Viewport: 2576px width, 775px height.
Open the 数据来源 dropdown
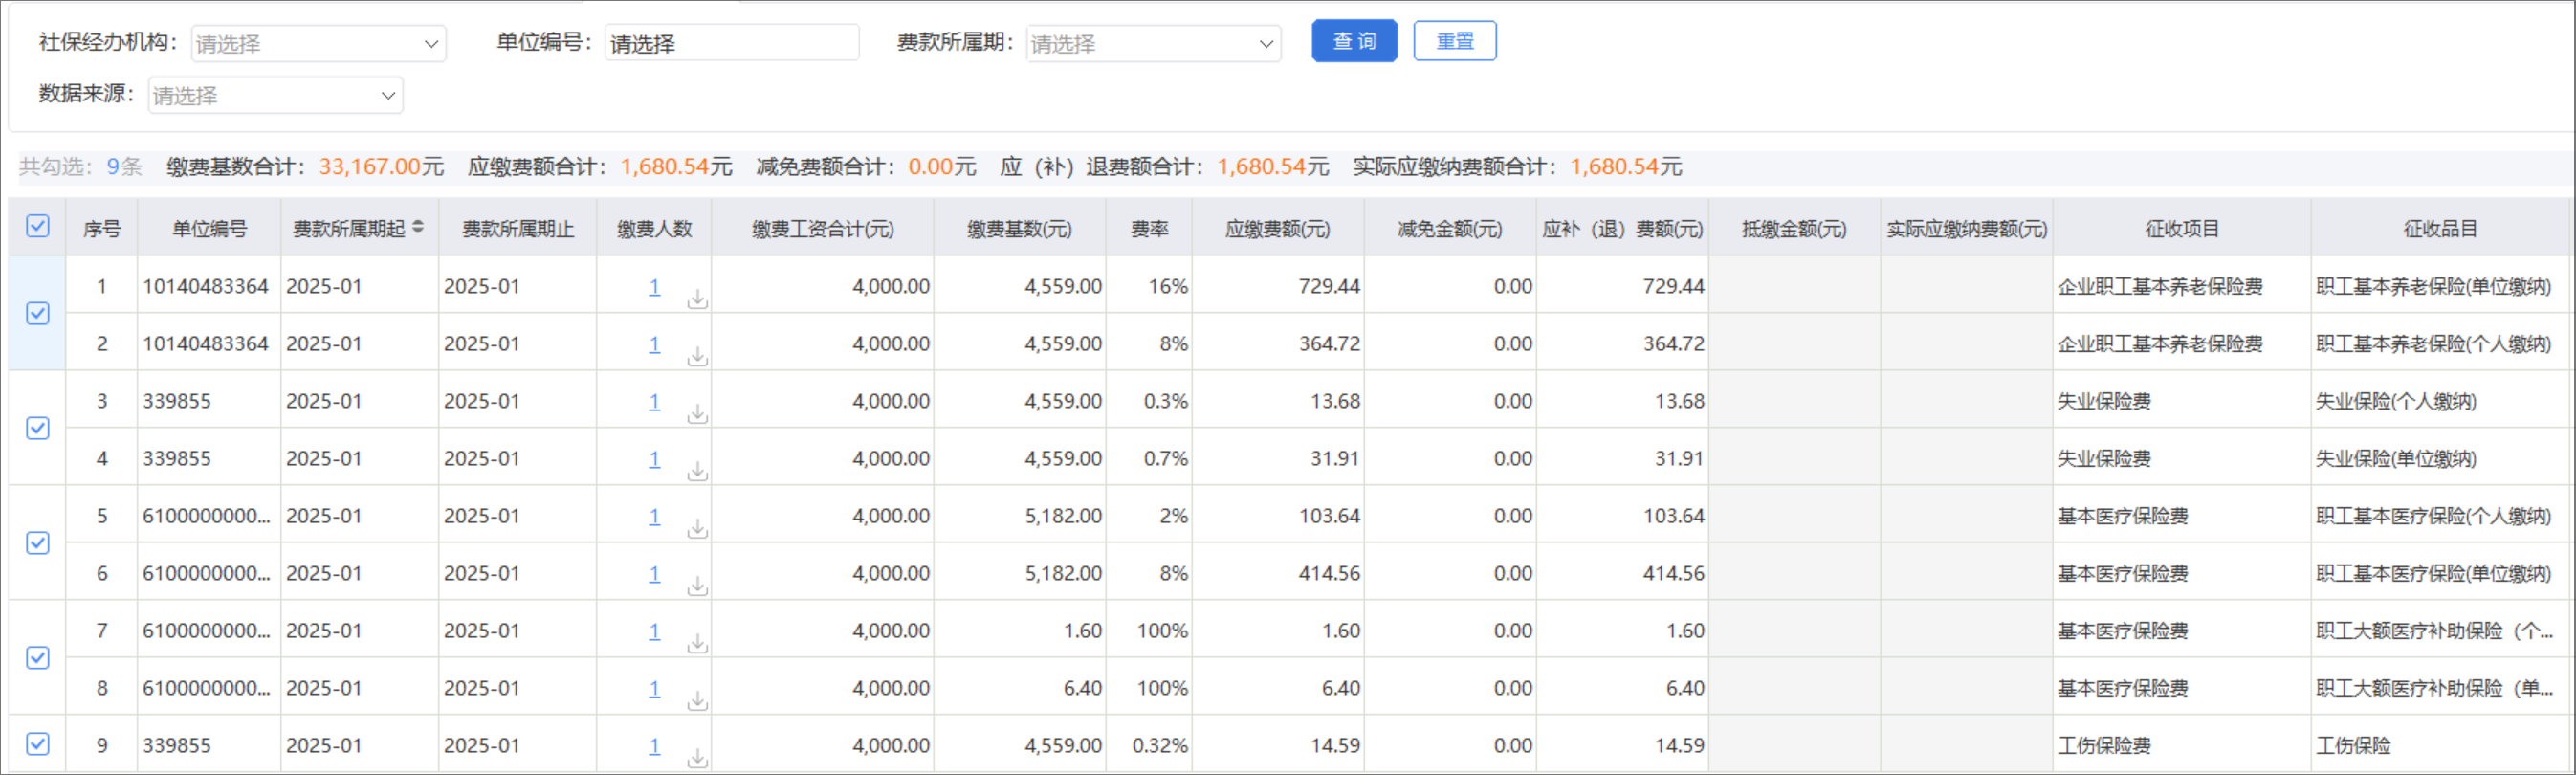click(x=275, y=96)
